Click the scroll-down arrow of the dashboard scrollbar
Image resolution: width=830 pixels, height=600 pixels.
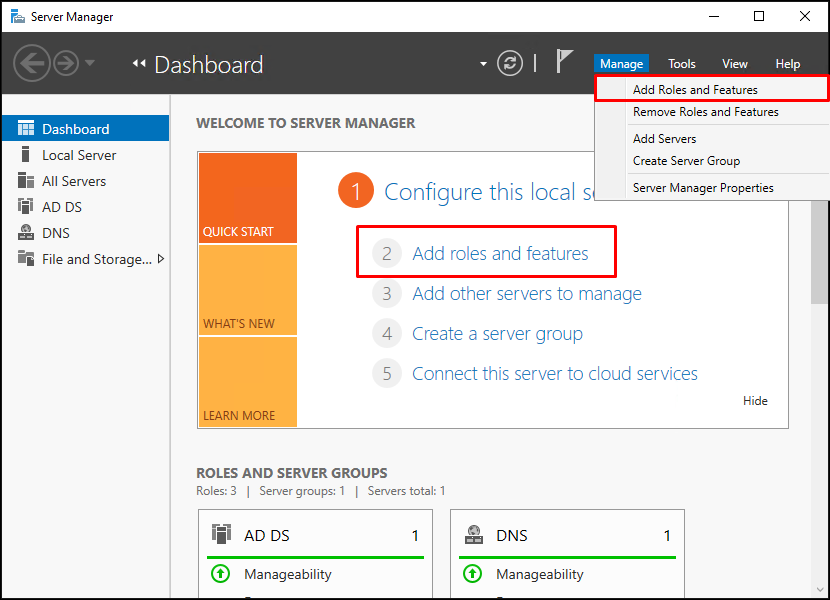pyautogui.click(x=820, y=589)
